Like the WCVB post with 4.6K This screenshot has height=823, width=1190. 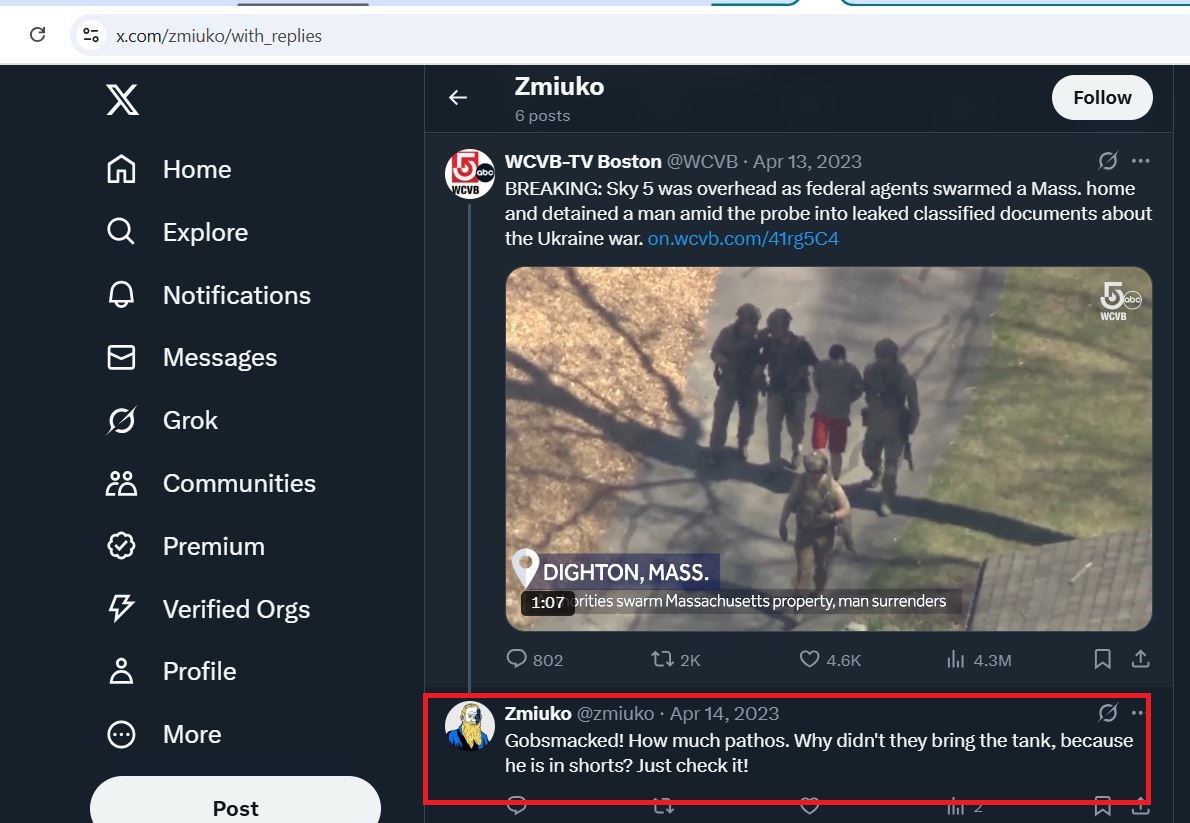[830, 659]
